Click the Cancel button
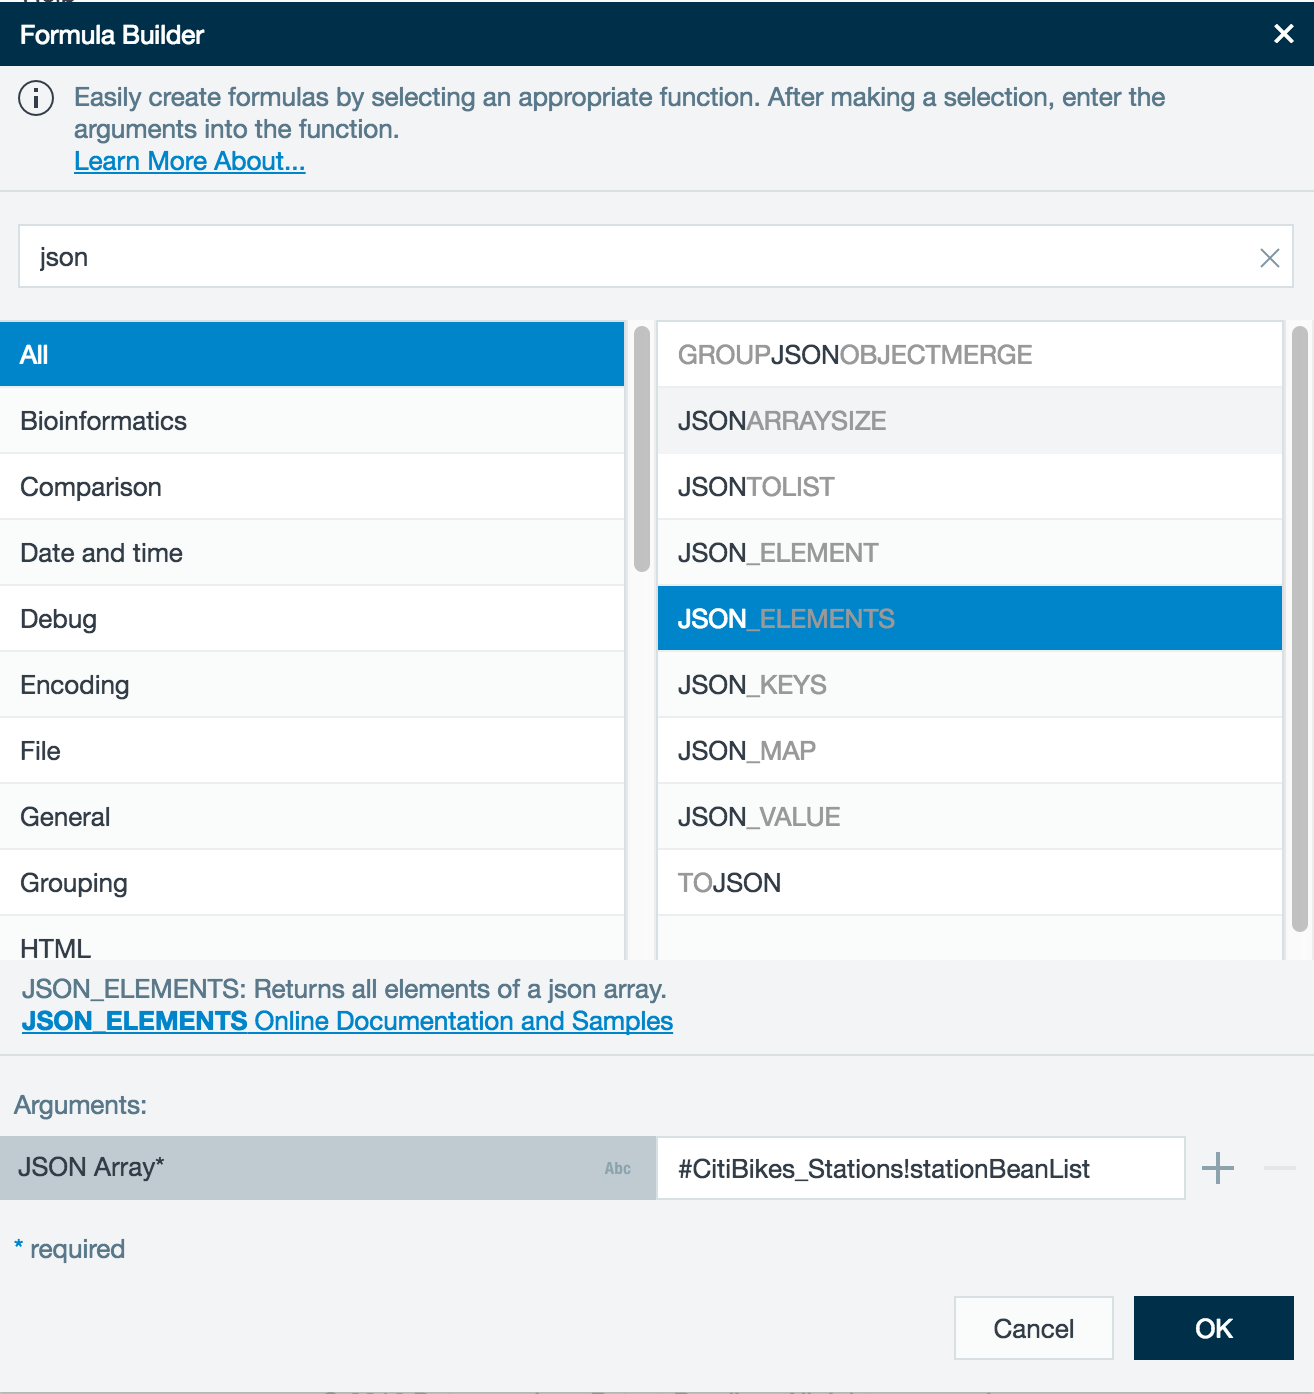The height and width of the screenshot is (1394, 1314). point(1034,1328)
